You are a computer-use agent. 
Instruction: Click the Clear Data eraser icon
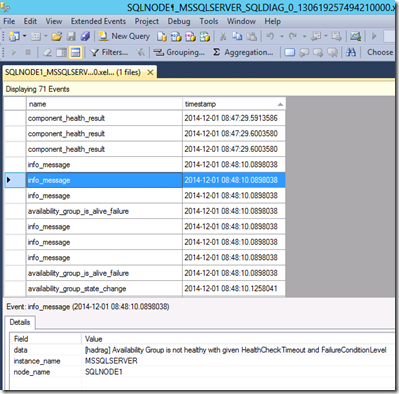tap(47, 52)
